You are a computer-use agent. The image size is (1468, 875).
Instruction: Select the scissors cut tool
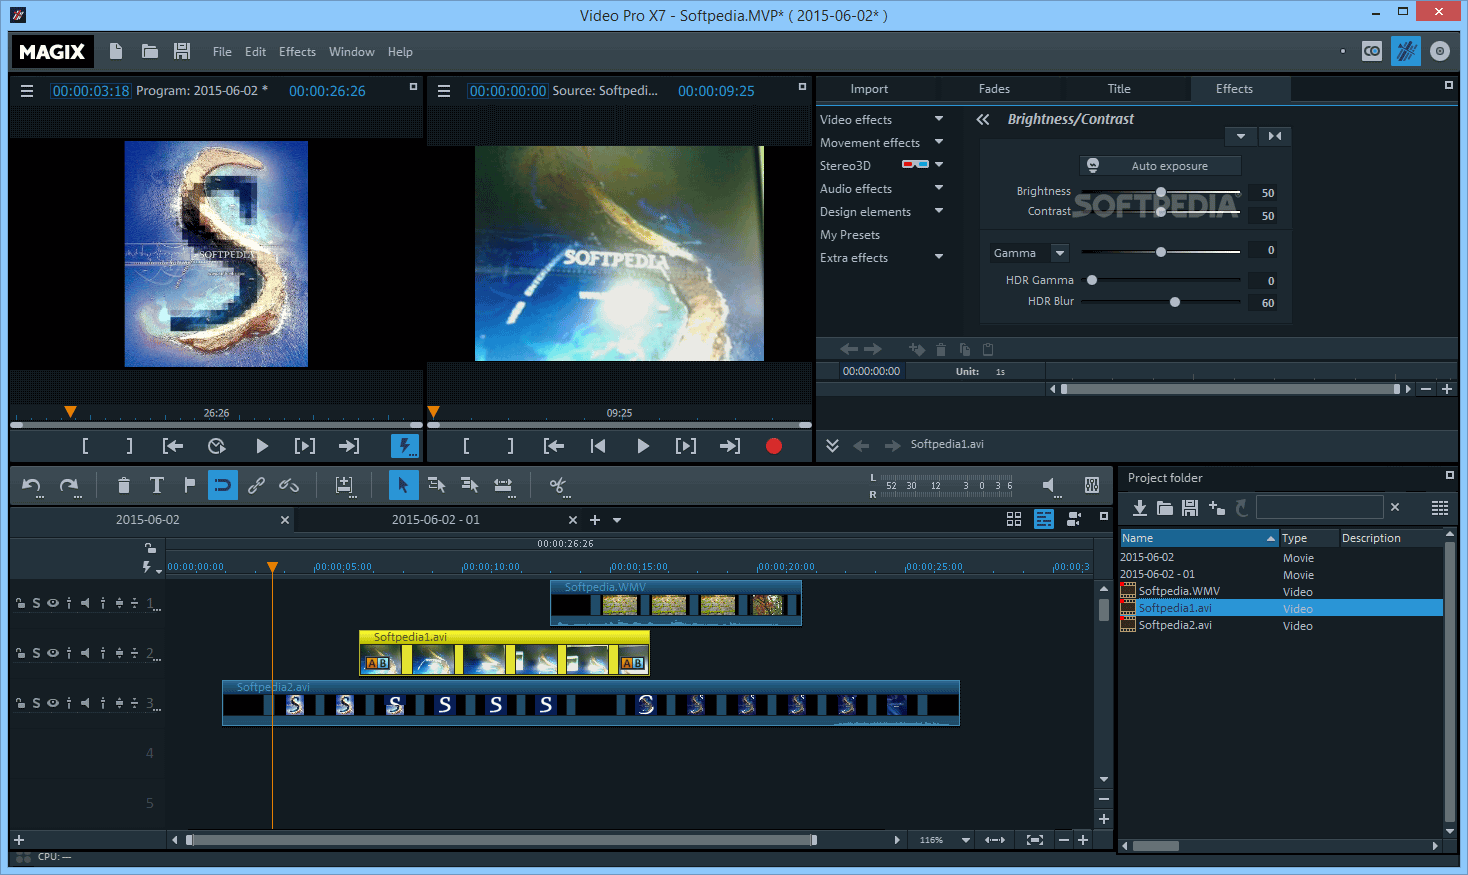coord(558,486)
